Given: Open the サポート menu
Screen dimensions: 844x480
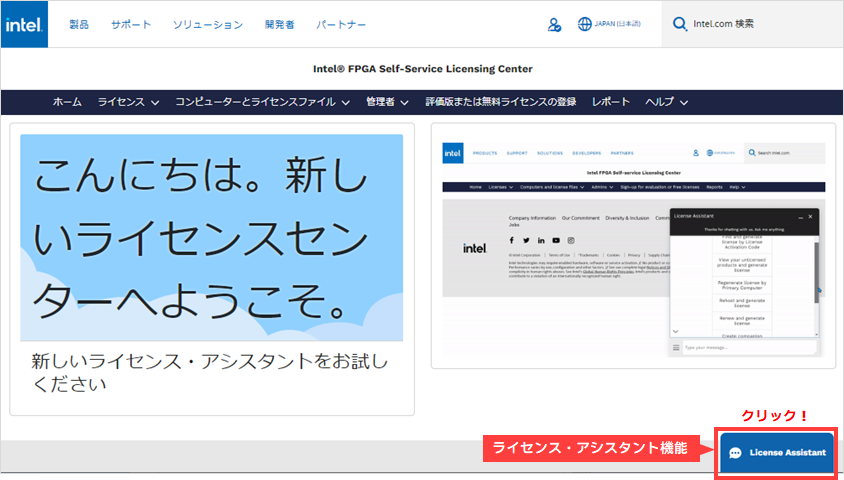Looking at the screenshot, I should (x=131, y=24).
